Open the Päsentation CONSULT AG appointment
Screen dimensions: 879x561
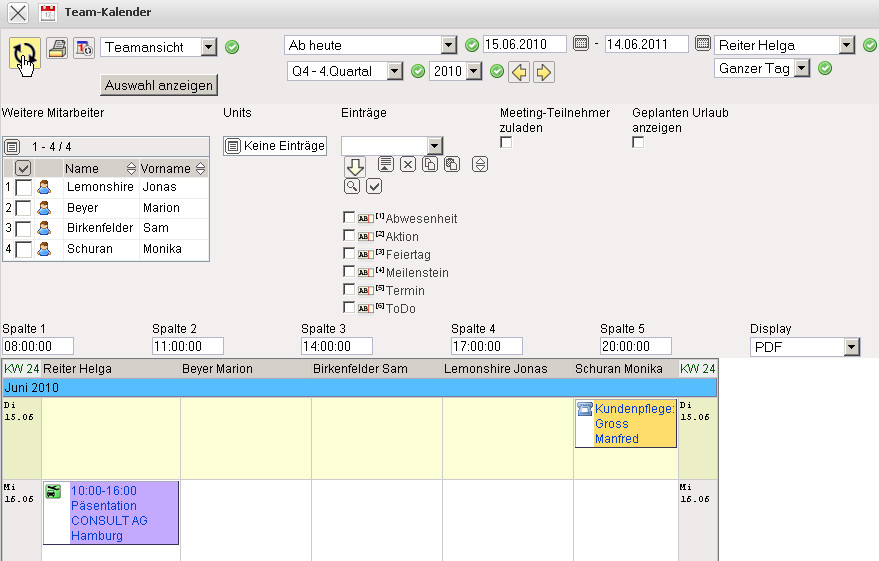[x=110, y=513]
